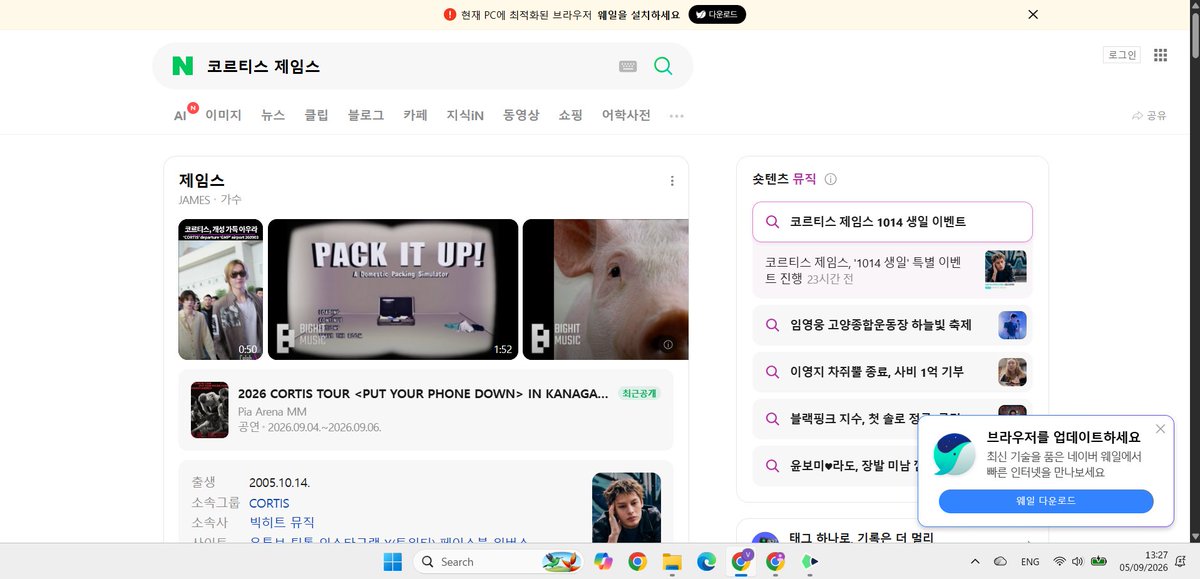Select 이영지 차쥐뿔 종료, 사비 1억 기부
Image resolution: width=1200 pixels, height=579 pixels.
(892, 372)
